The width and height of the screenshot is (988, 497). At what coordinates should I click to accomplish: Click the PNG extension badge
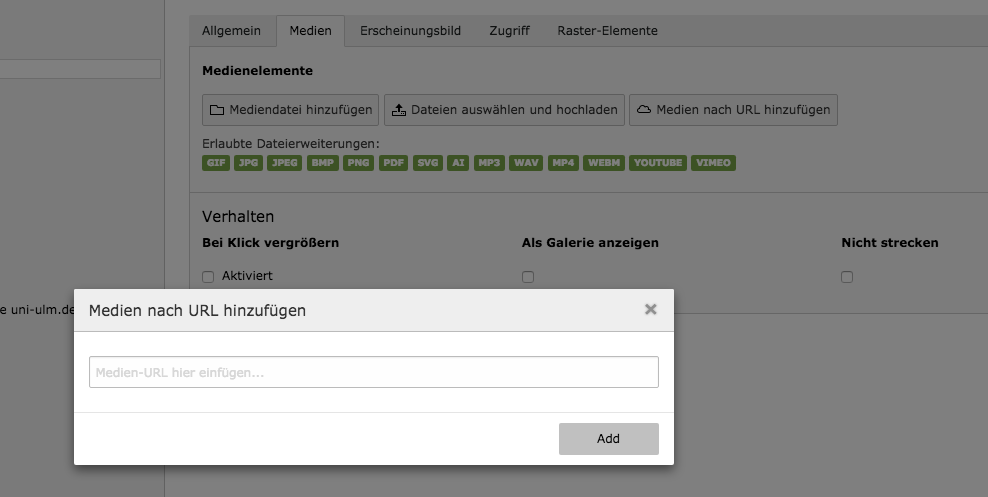pyautogui.click(x=359, y=163)
